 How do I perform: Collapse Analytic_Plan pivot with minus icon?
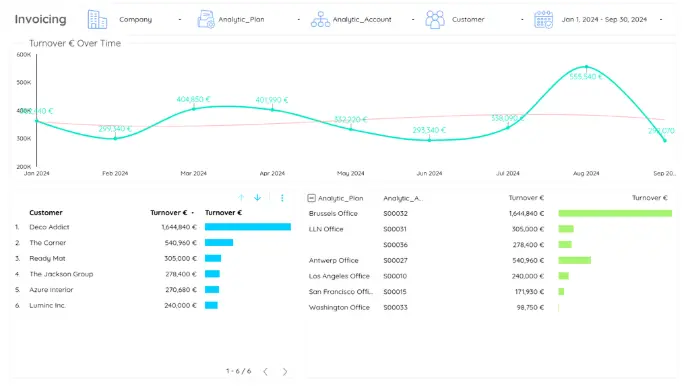click(312, 198)
